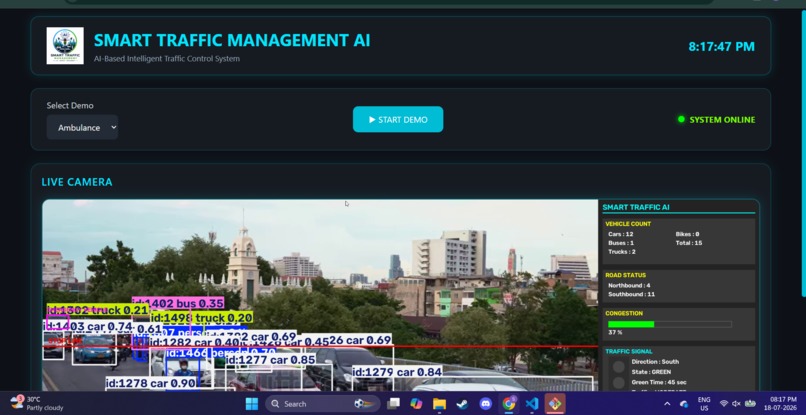Click the Buses : 1 count
This screenshot has width=806, height=415.
pyautogui.click(x=620, y=243)
